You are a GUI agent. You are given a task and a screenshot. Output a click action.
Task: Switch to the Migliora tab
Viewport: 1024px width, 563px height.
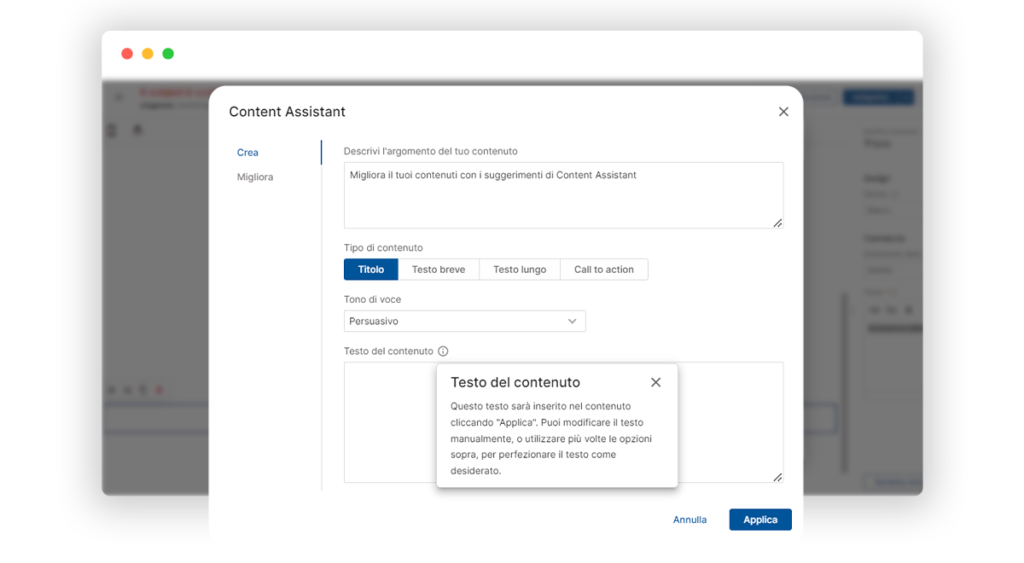[x=255, y=177]
